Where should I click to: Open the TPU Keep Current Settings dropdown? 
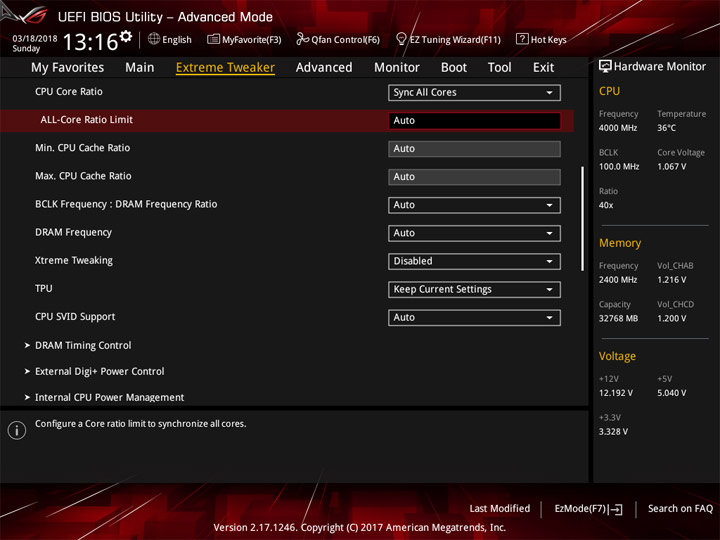(x=474, y=289)
